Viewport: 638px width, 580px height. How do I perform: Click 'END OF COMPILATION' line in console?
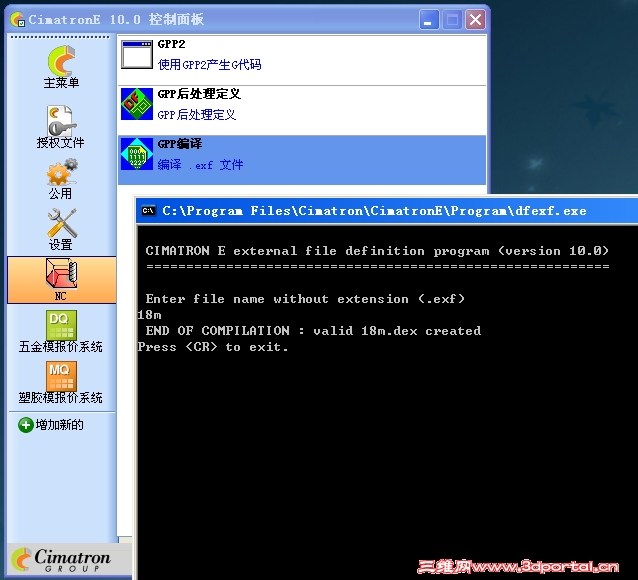coord(313,331)
